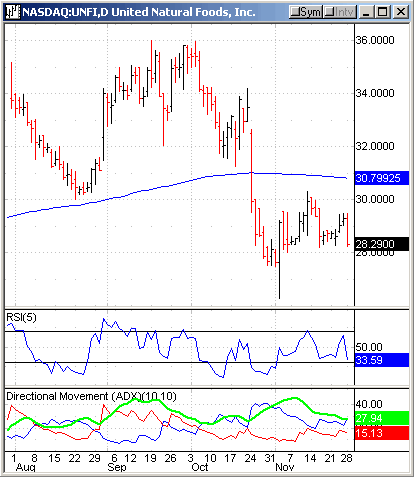Image resolution: width=414 pixels, height=477 pixels.
Task: Click the chart window icon in title bar
Action: pos(13,12)
